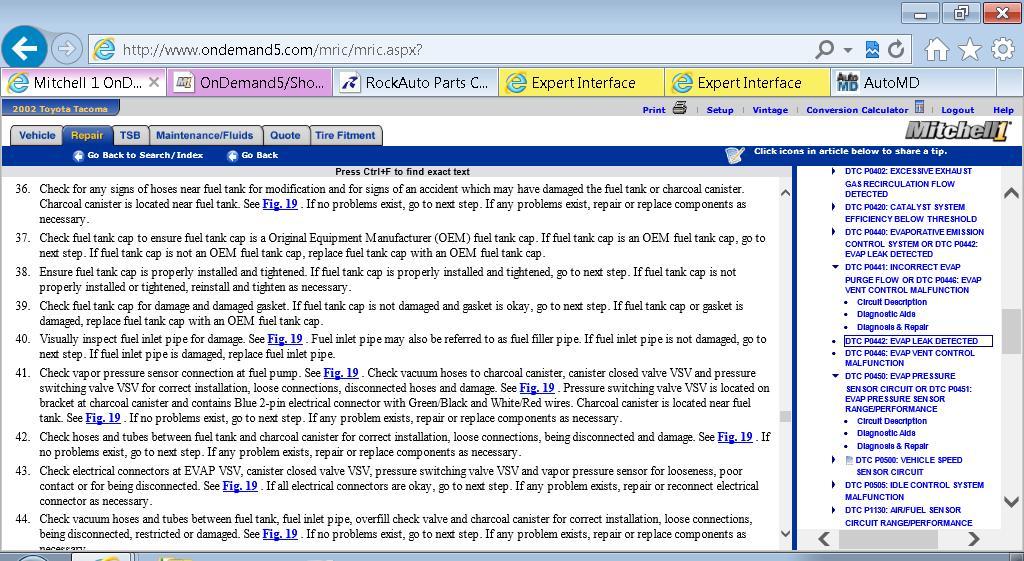Open Fig. 19 link in step 44
Screen dimensions: 1024x561
click(x=280, y=534)
